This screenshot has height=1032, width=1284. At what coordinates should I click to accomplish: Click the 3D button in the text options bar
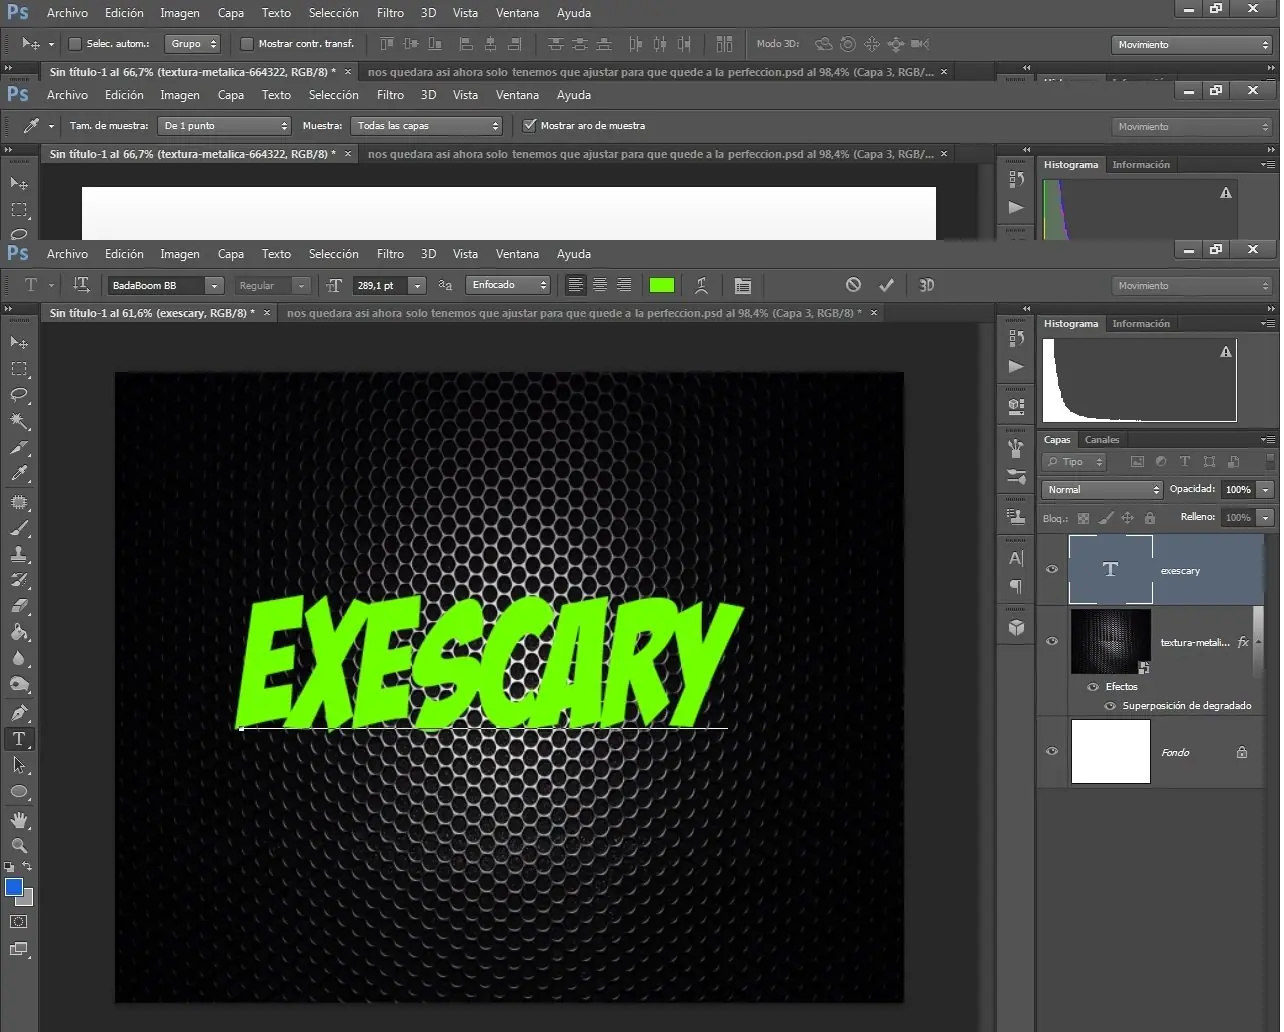927,285
